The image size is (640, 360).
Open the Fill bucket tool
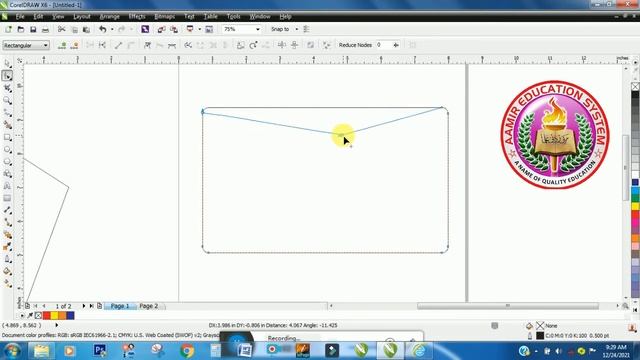pyautogui.click(x=7, y=271)
